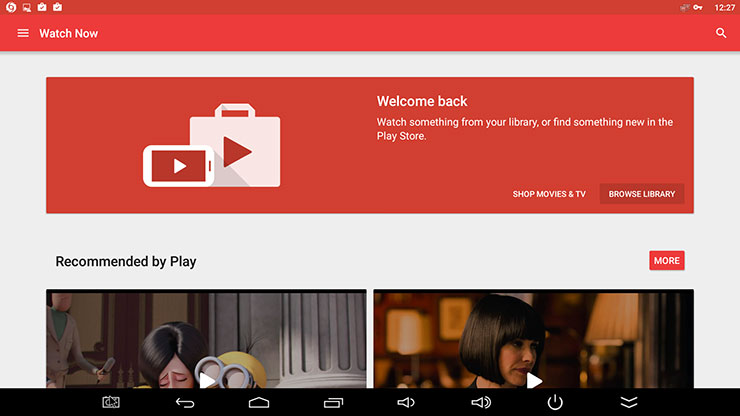The image size is (740, 416).
Task: Open the recent apps overview
Action: click(333, 402)
